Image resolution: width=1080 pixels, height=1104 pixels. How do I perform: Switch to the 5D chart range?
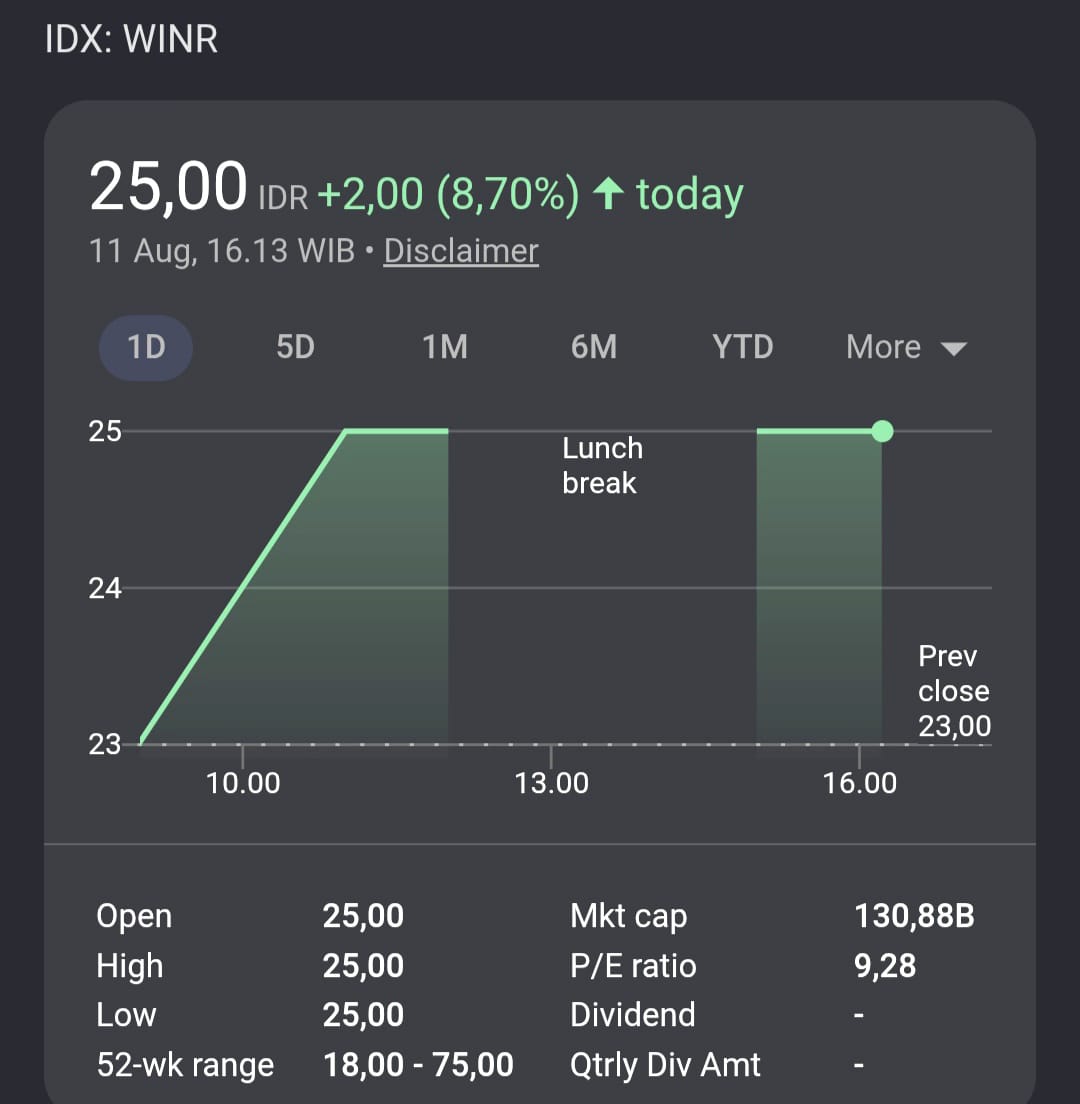[295, 348]
